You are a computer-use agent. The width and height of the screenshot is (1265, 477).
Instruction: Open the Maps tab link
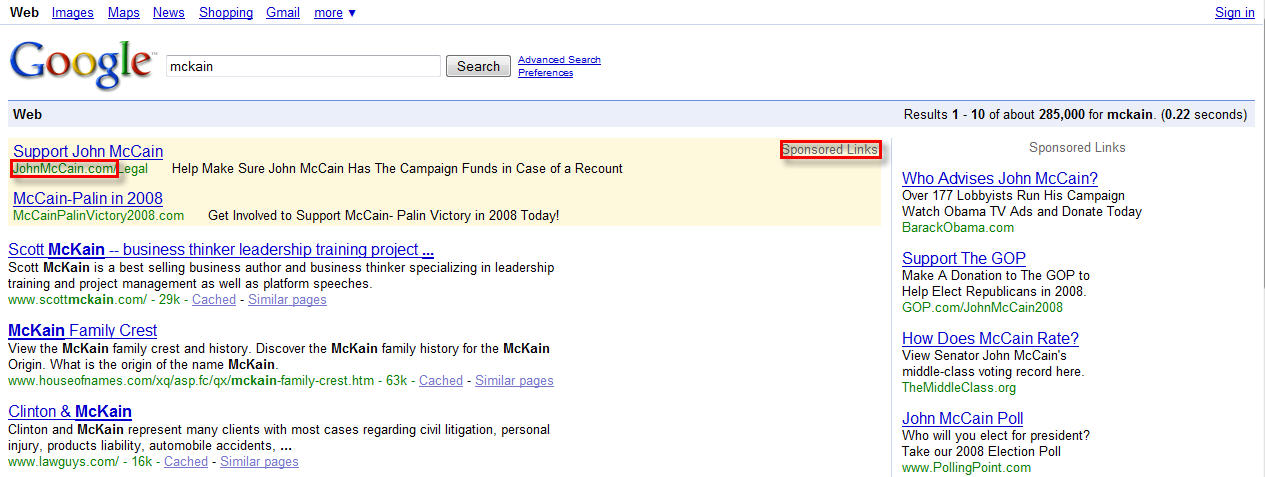(x=123, y=13)
